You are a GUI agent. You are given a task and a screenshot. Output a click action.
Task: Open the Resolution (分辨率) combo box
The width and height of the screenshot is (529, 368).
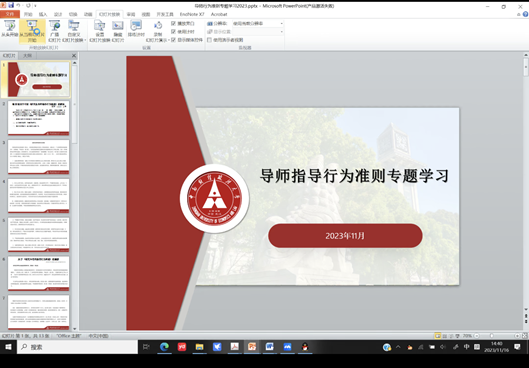click(x=258, y=24)
